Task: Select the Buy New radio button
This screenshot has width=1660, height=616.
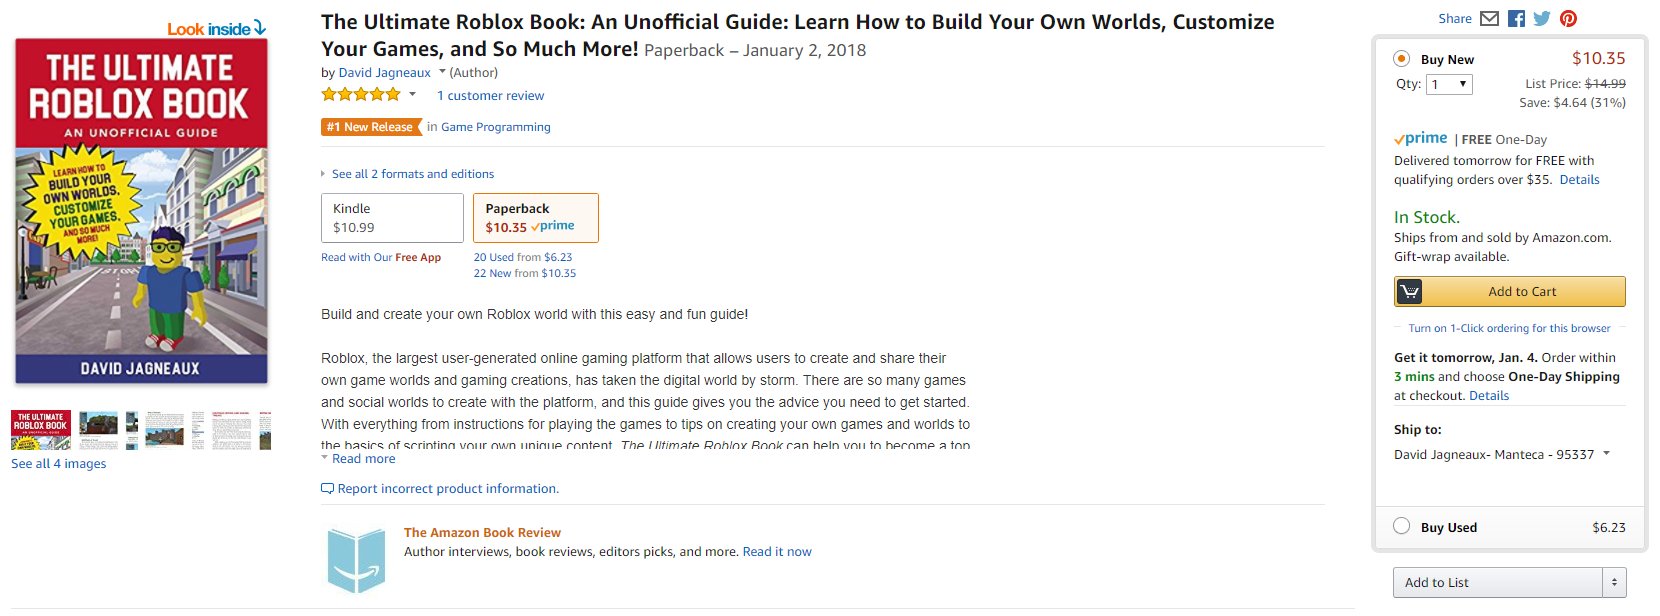Action: tap(1402, 59)
